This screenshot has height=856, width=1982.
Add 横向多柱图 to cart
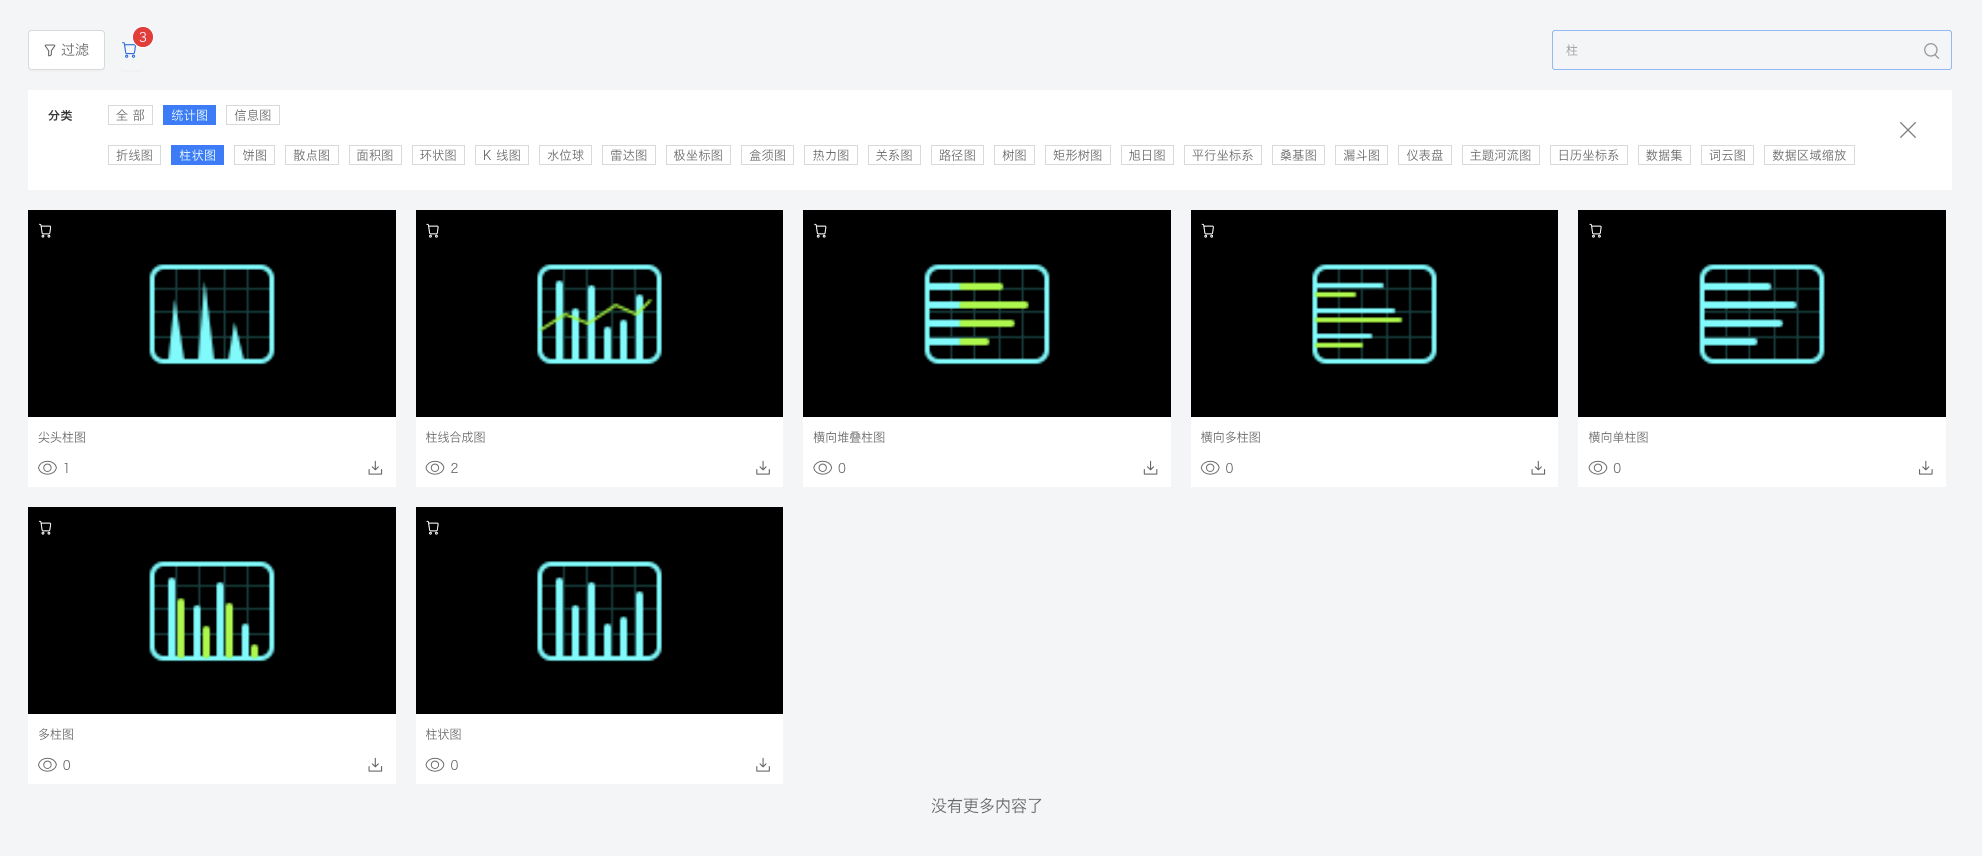coord(1208,231)
